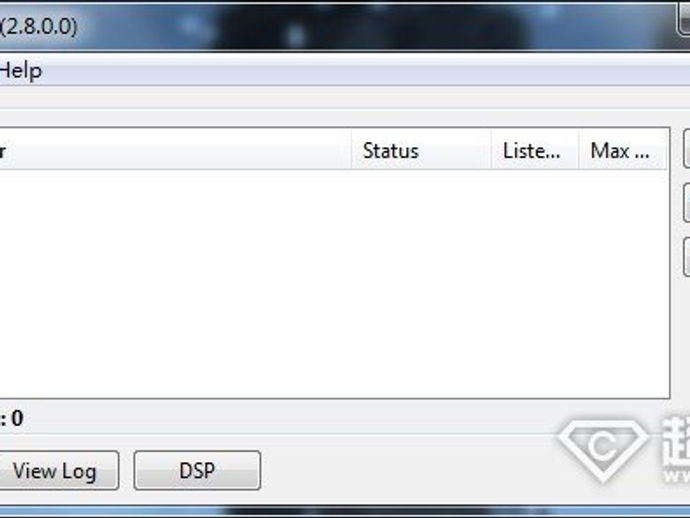The image size is (690, 518).
Task: Open the DSP settings button
Action: (x=197, y=470)
